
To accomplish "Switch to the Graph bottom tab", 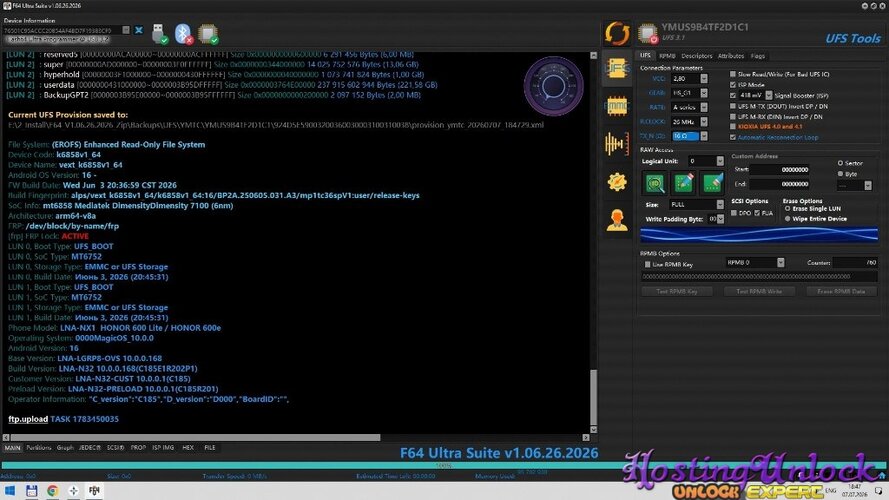I will point(65,448).
